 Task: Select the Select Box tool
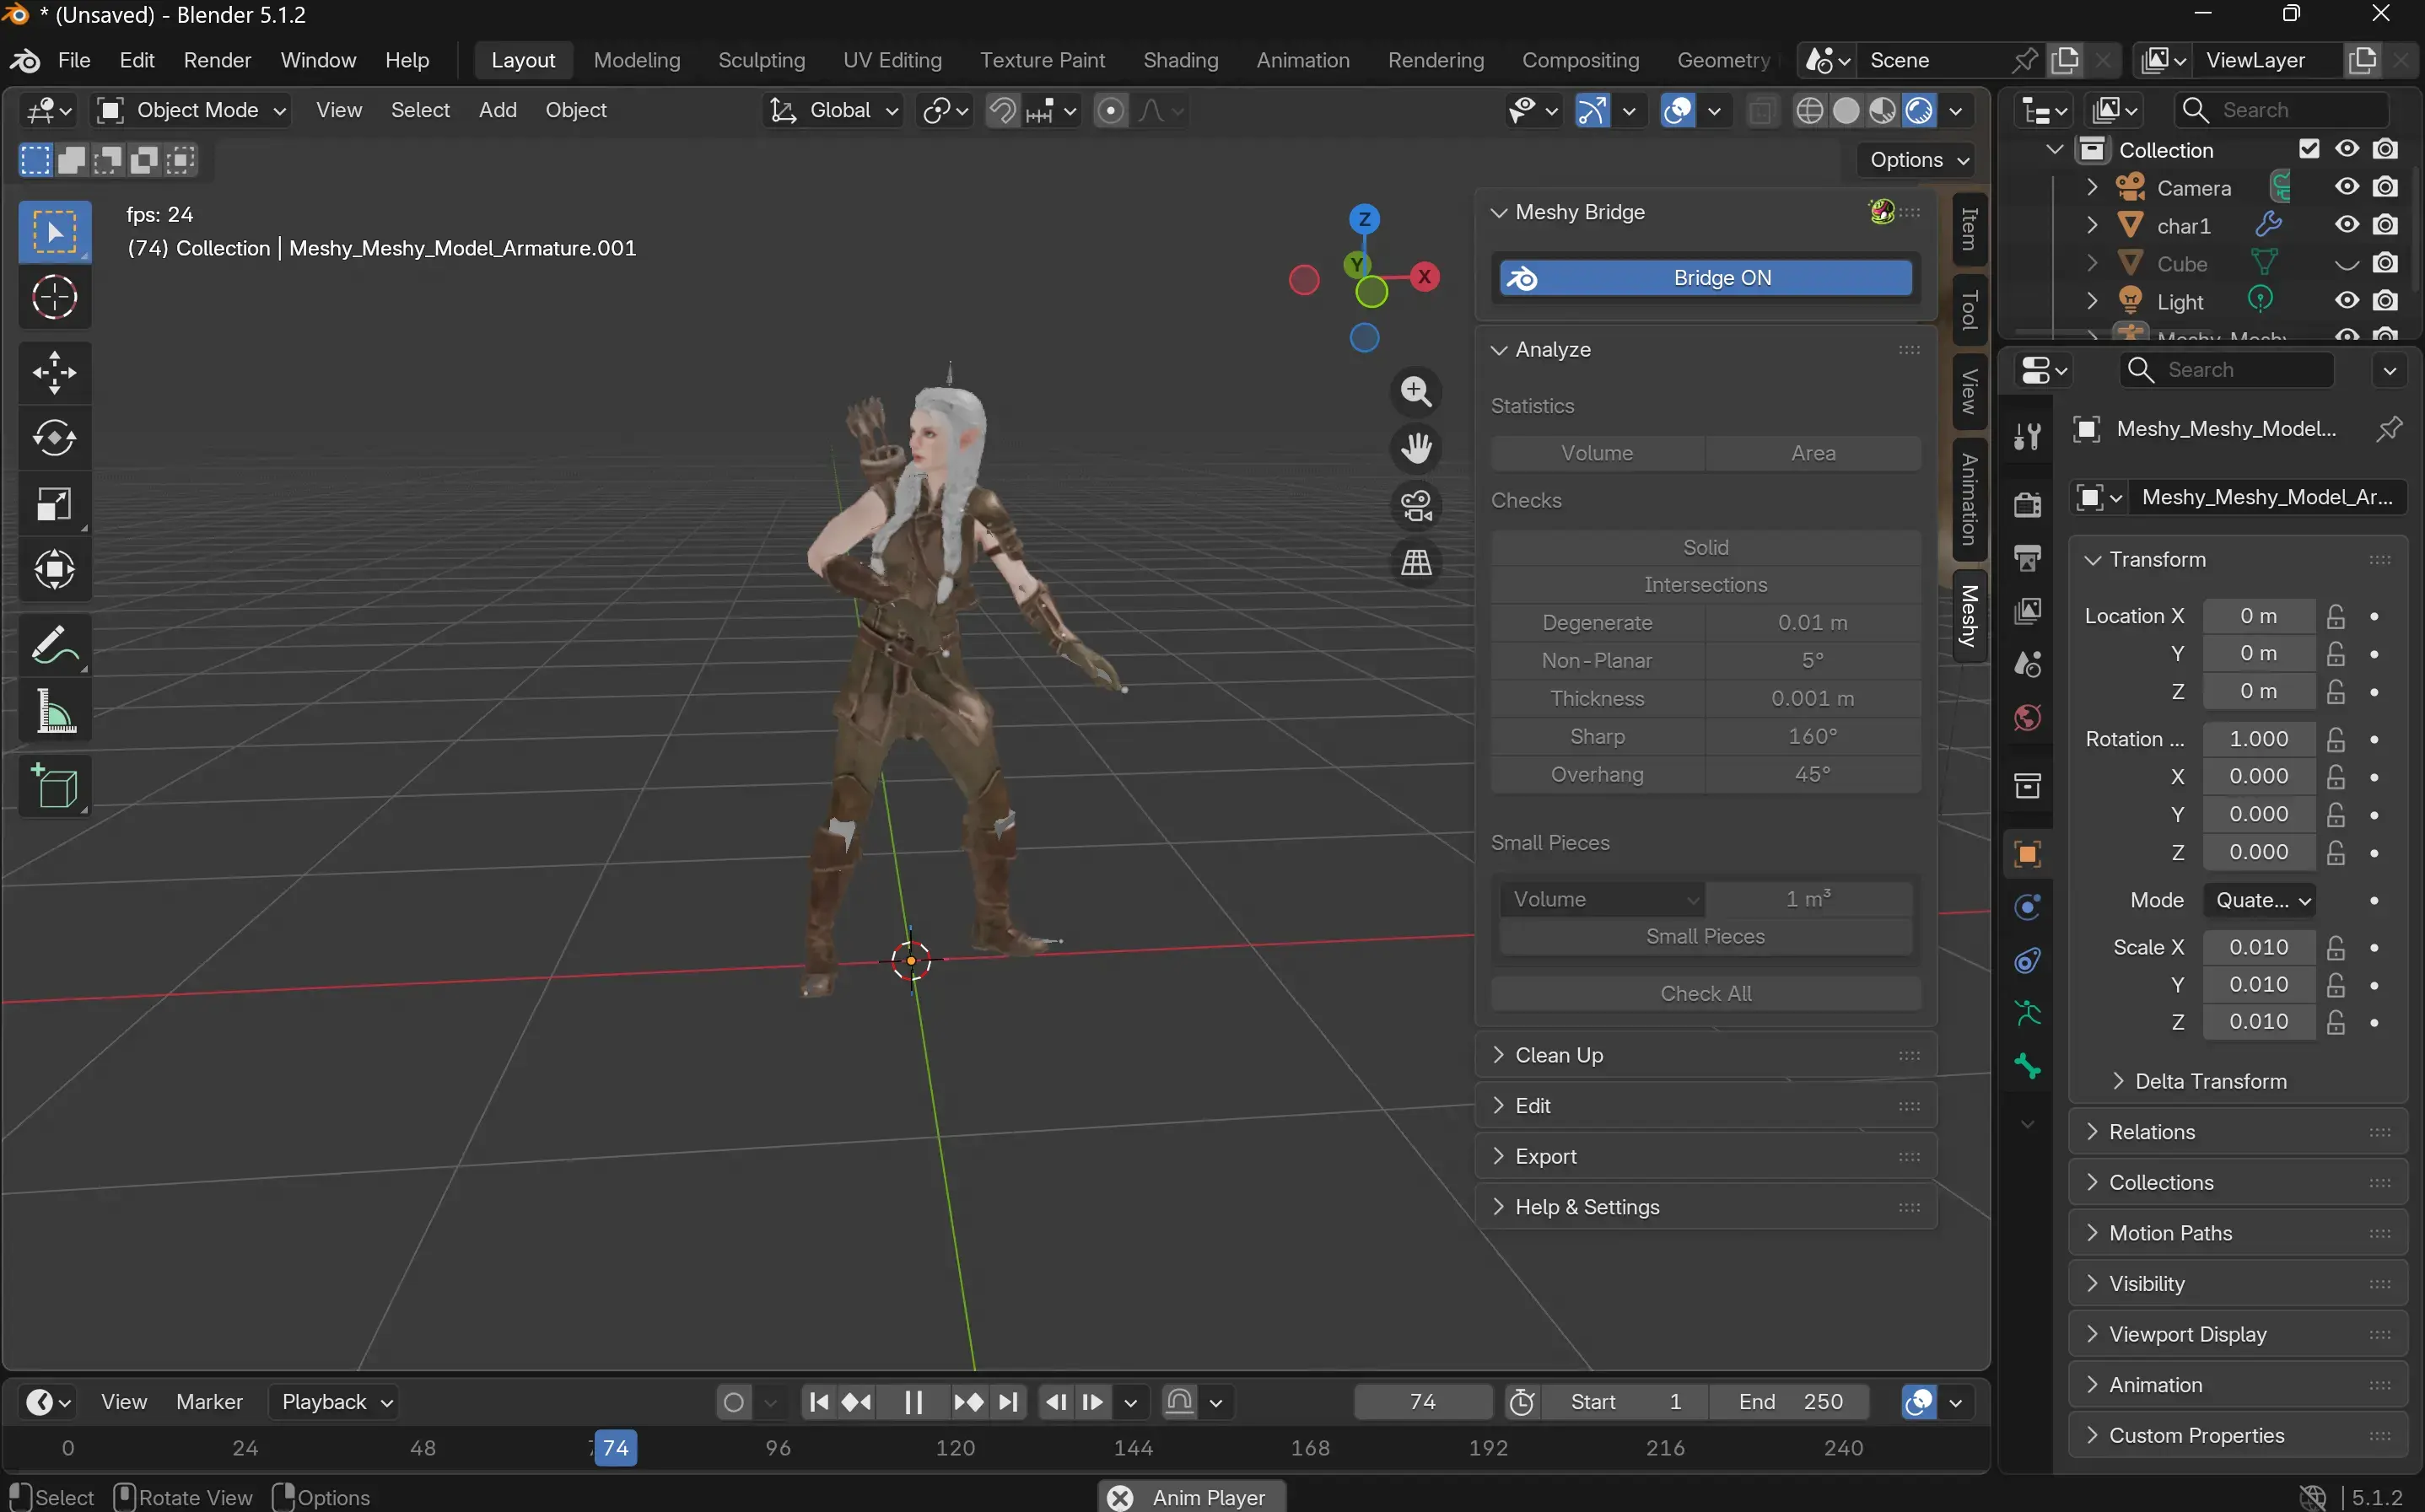tap(55, 232)
